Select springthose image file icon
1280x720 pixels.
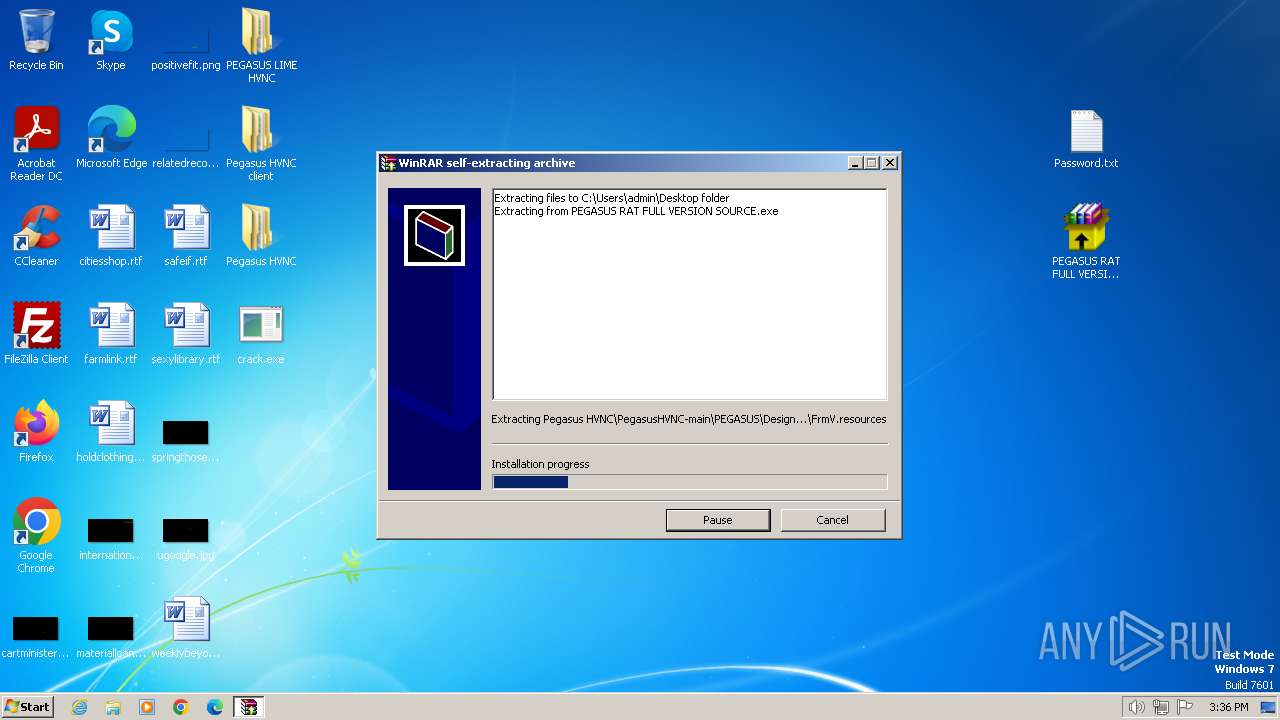click(x=186, y=440)
